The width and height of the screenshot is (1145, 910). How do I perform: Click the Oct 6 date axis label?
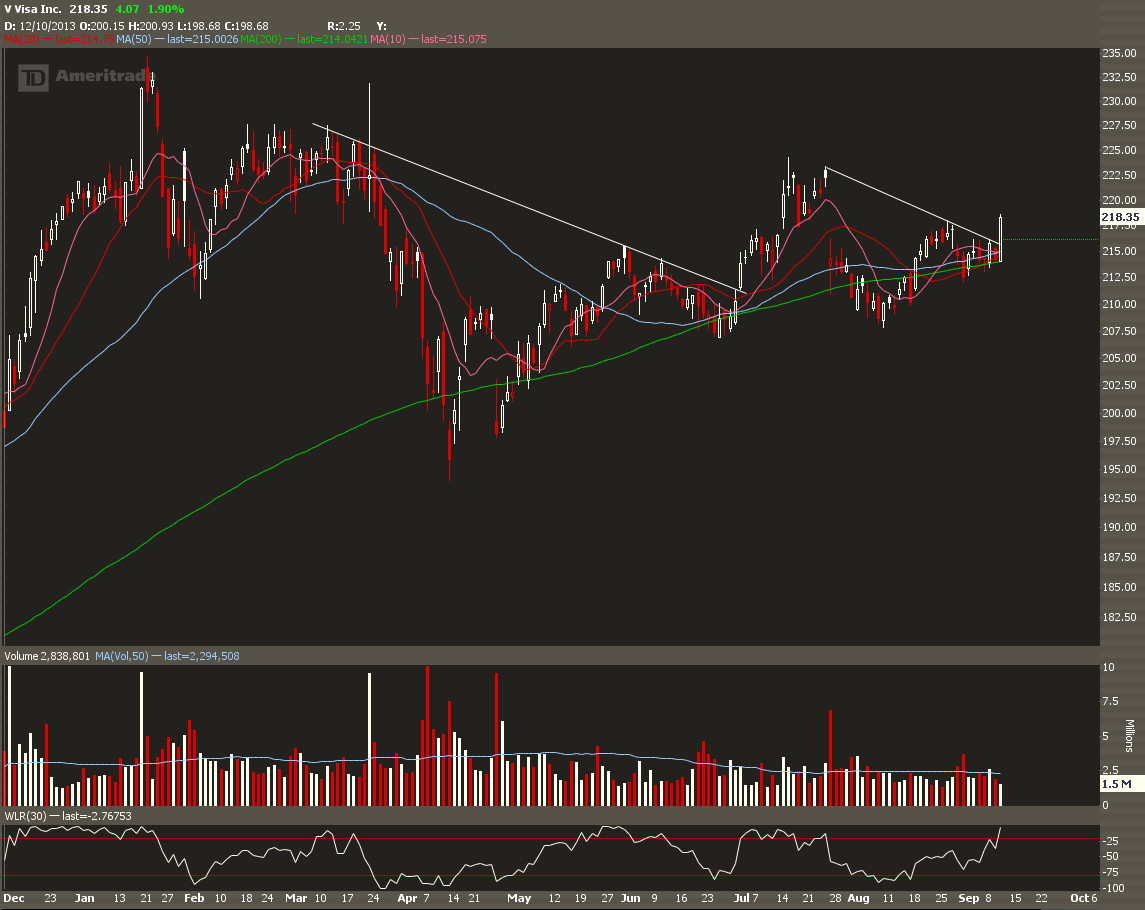click(x=1084, y=898)
